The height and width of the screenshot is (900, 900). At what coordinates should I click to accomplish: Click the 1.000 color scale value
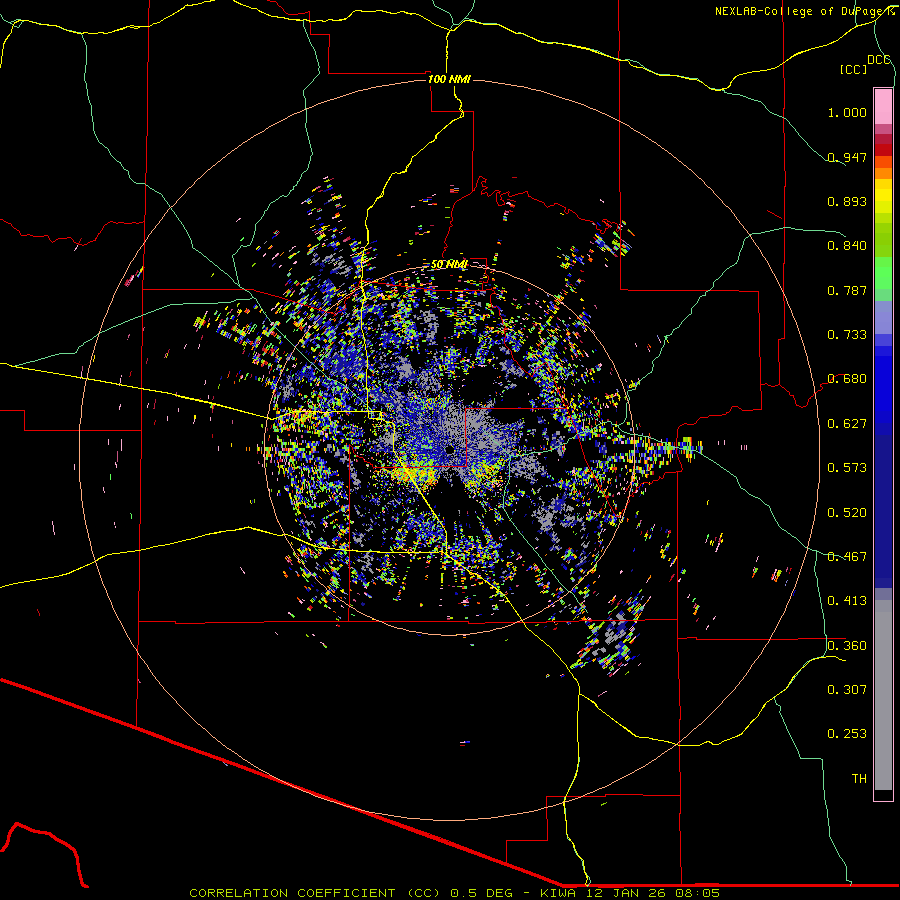pos(847,112)
